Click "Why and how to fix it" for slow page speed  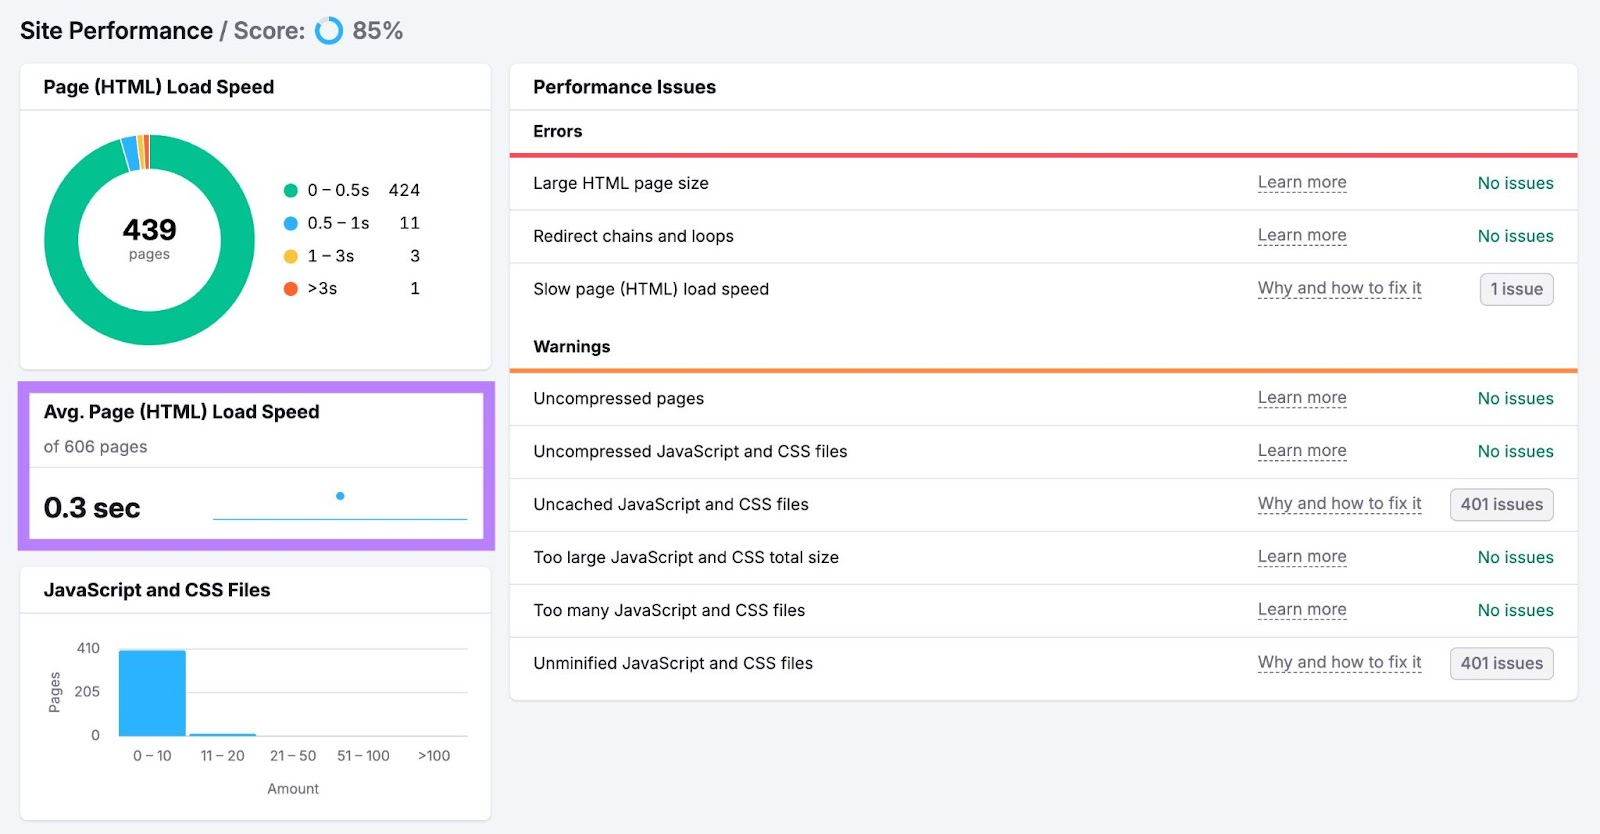point(1339,289)
